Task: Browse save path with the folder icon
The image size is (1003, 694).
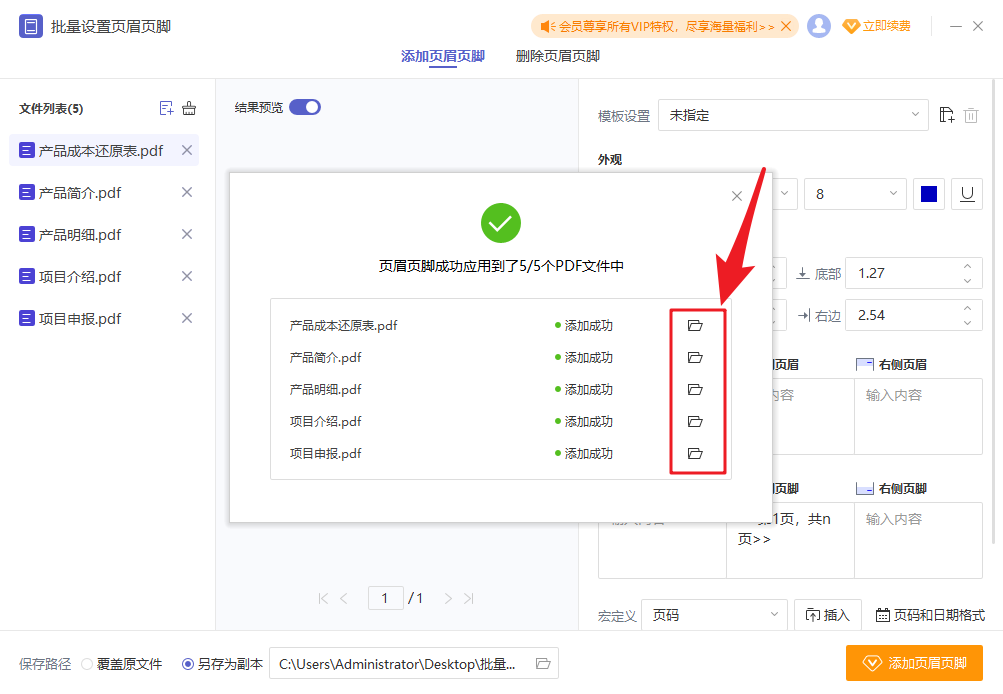Action: click(543, 663)
